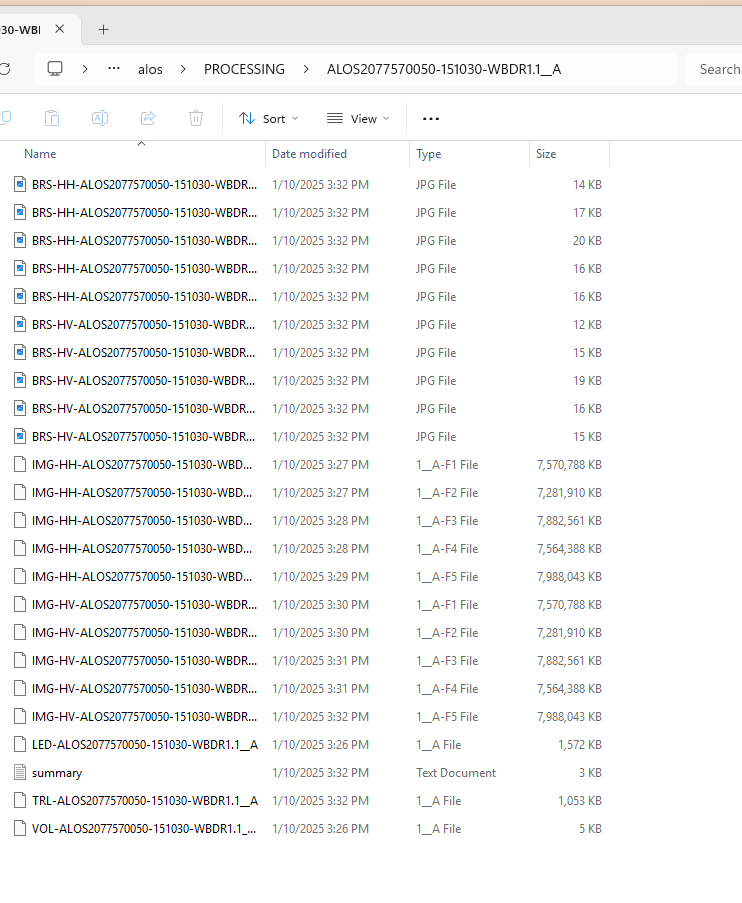Click the Share icon in toolbar

pos(148,118)
